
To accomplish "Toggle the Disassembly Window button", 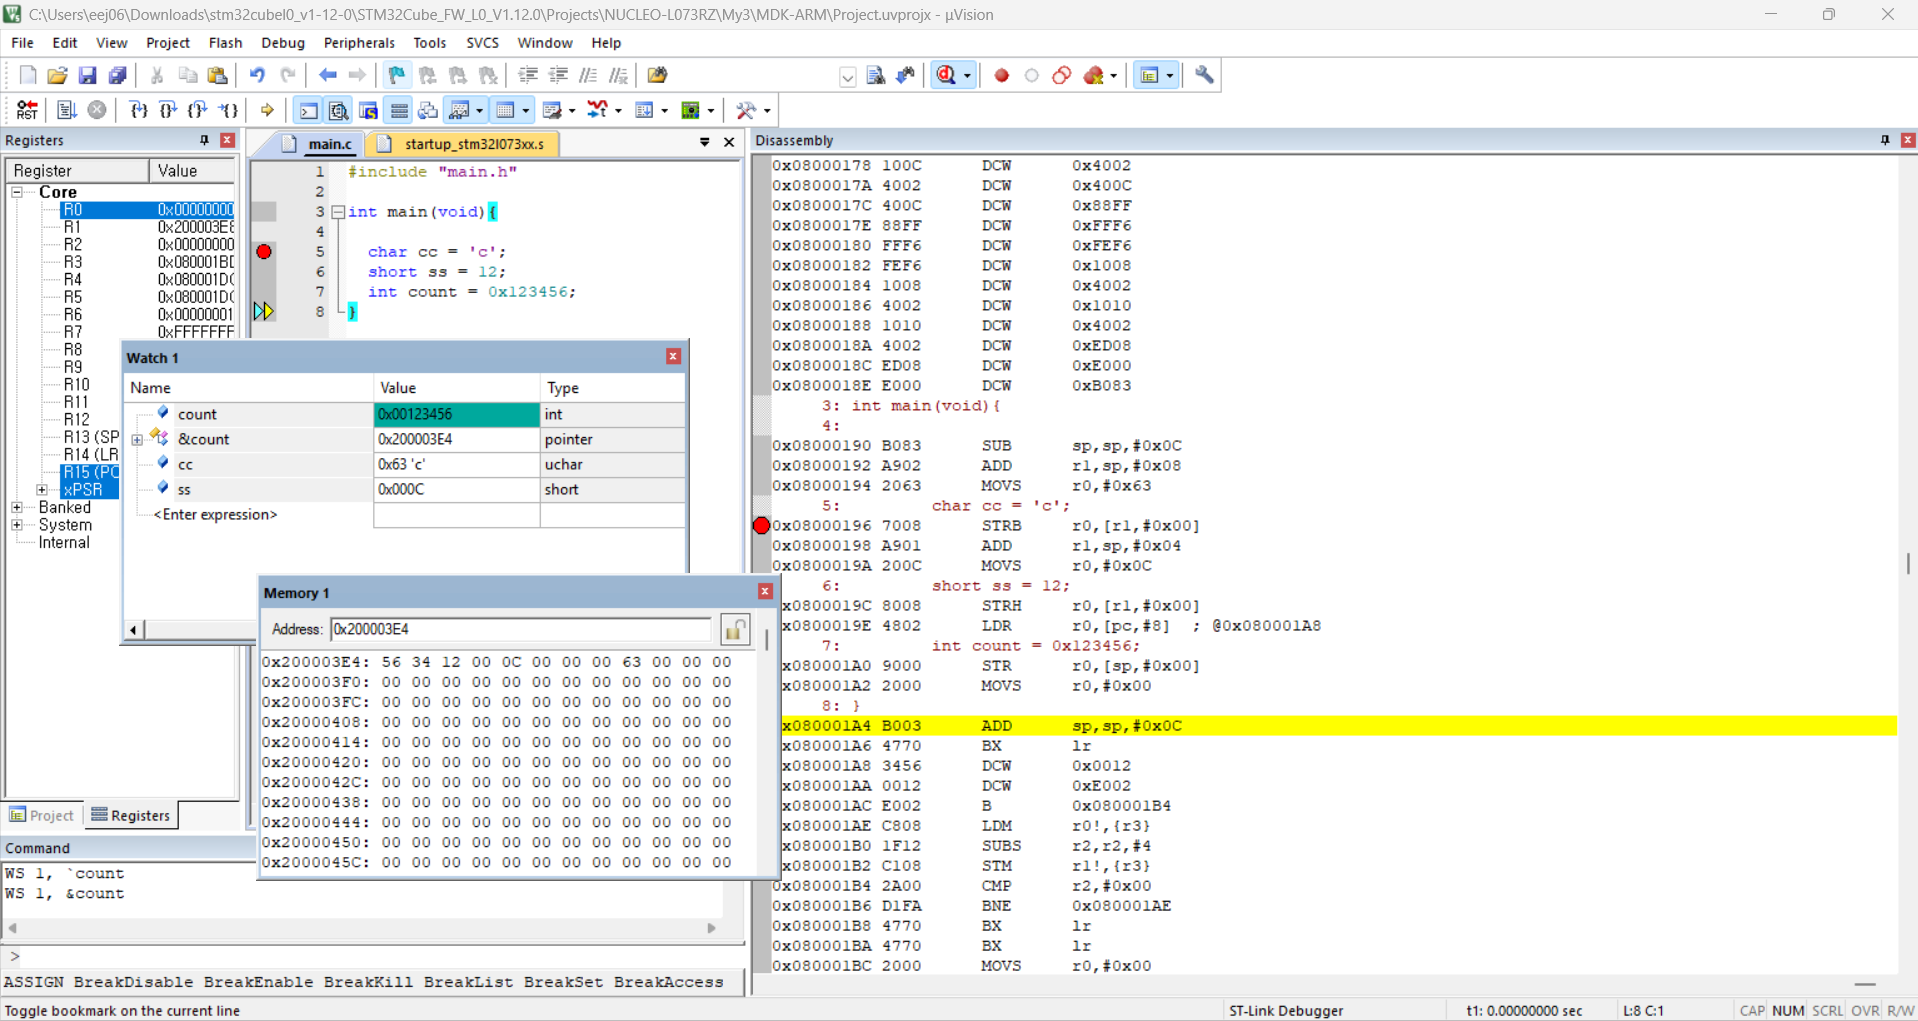I will click(339, 110).
